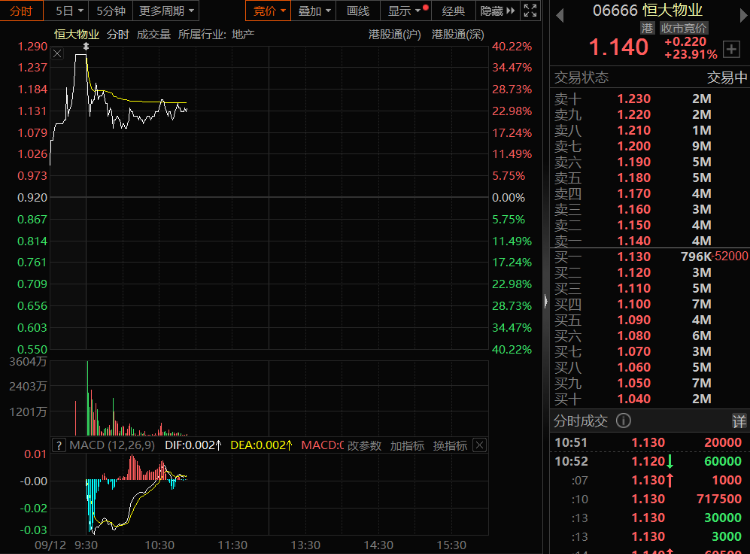This screenshot has height=554, width=750.
Task: Click the 隐藏 panel toggle
Action: point(497,11)
